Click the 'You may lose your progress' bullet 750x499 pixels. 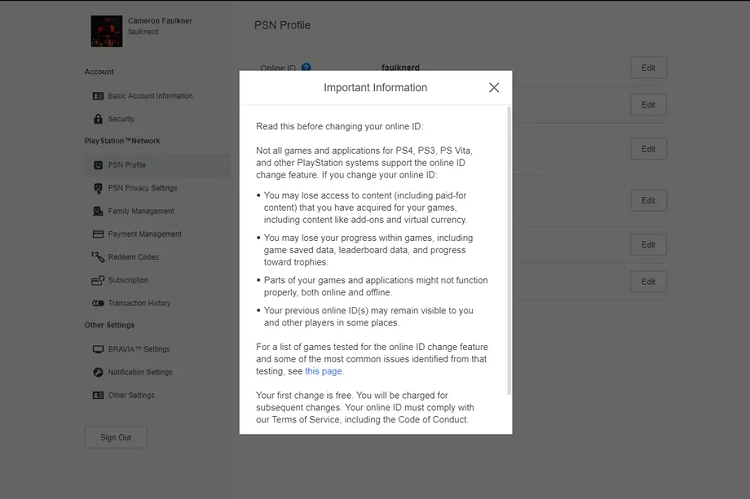[x=368, y=250]
